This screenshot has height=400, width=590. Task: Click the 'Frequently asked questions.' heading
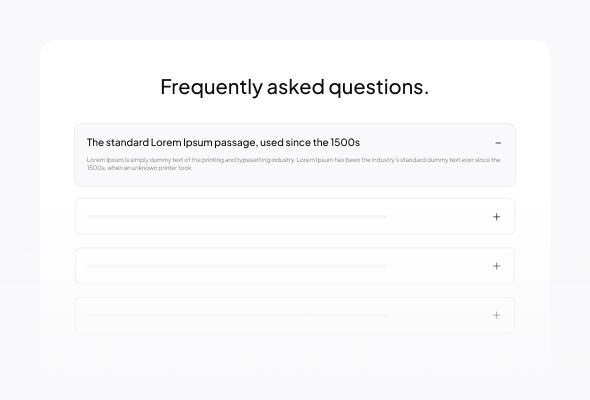point(295,87)
